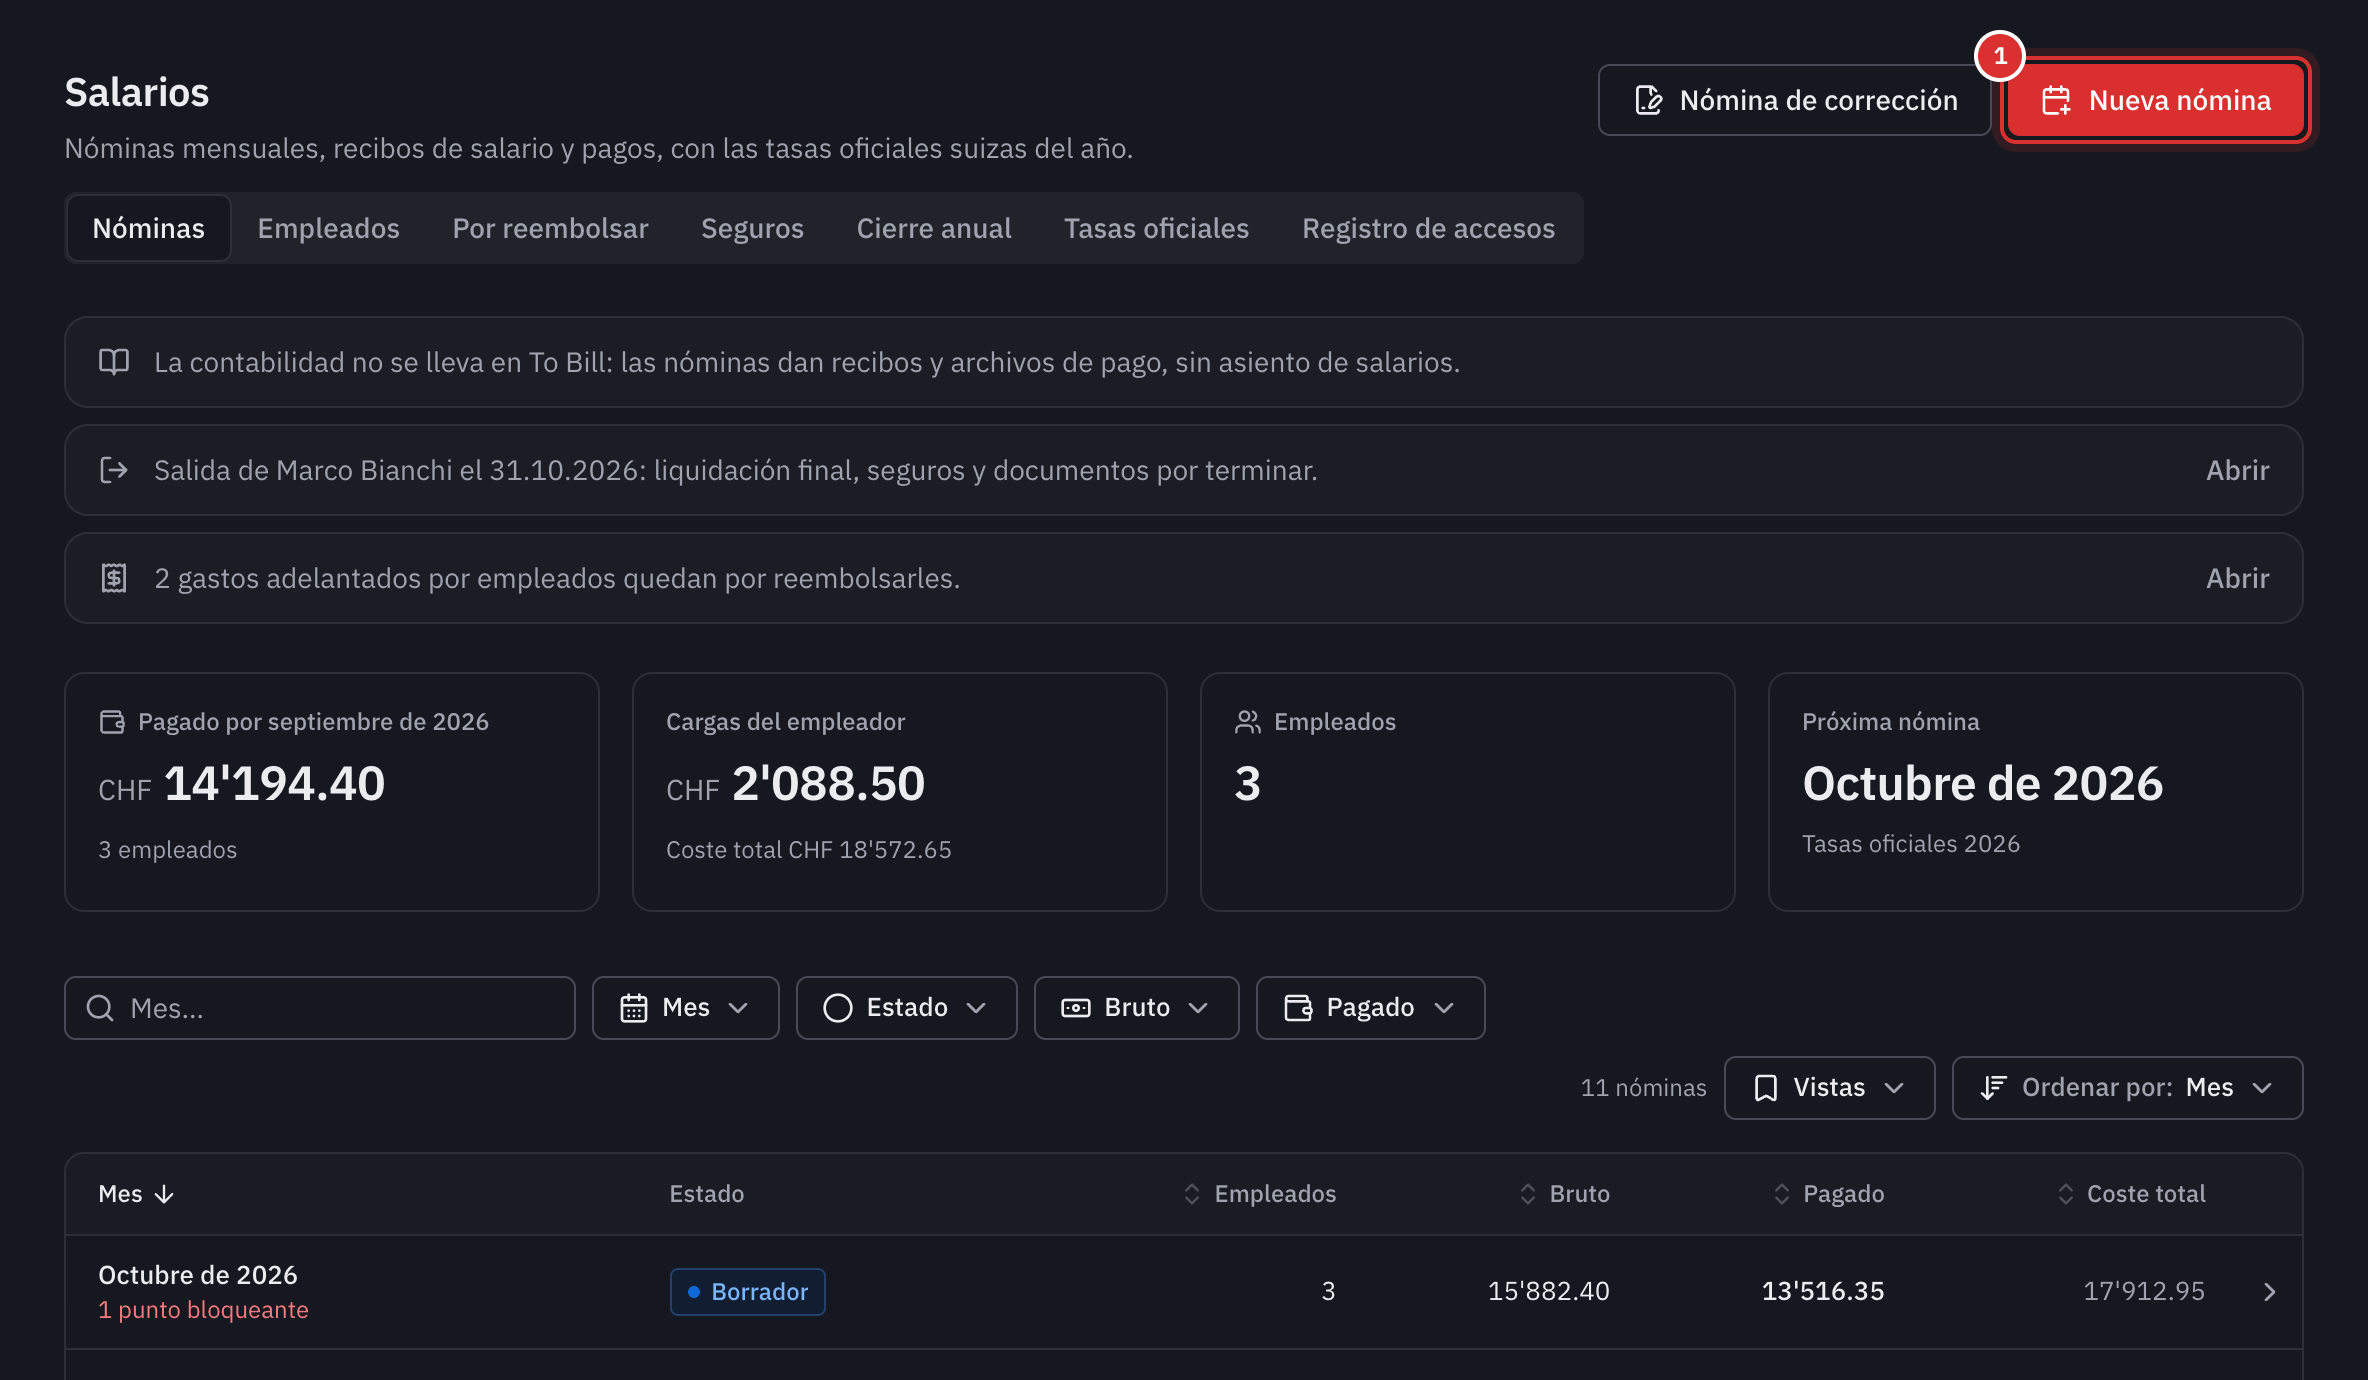Screen dimensions: 2368x1380
Task: Focus the Mes search input field
Action: pyautogui.click(x=320, y=1008)
